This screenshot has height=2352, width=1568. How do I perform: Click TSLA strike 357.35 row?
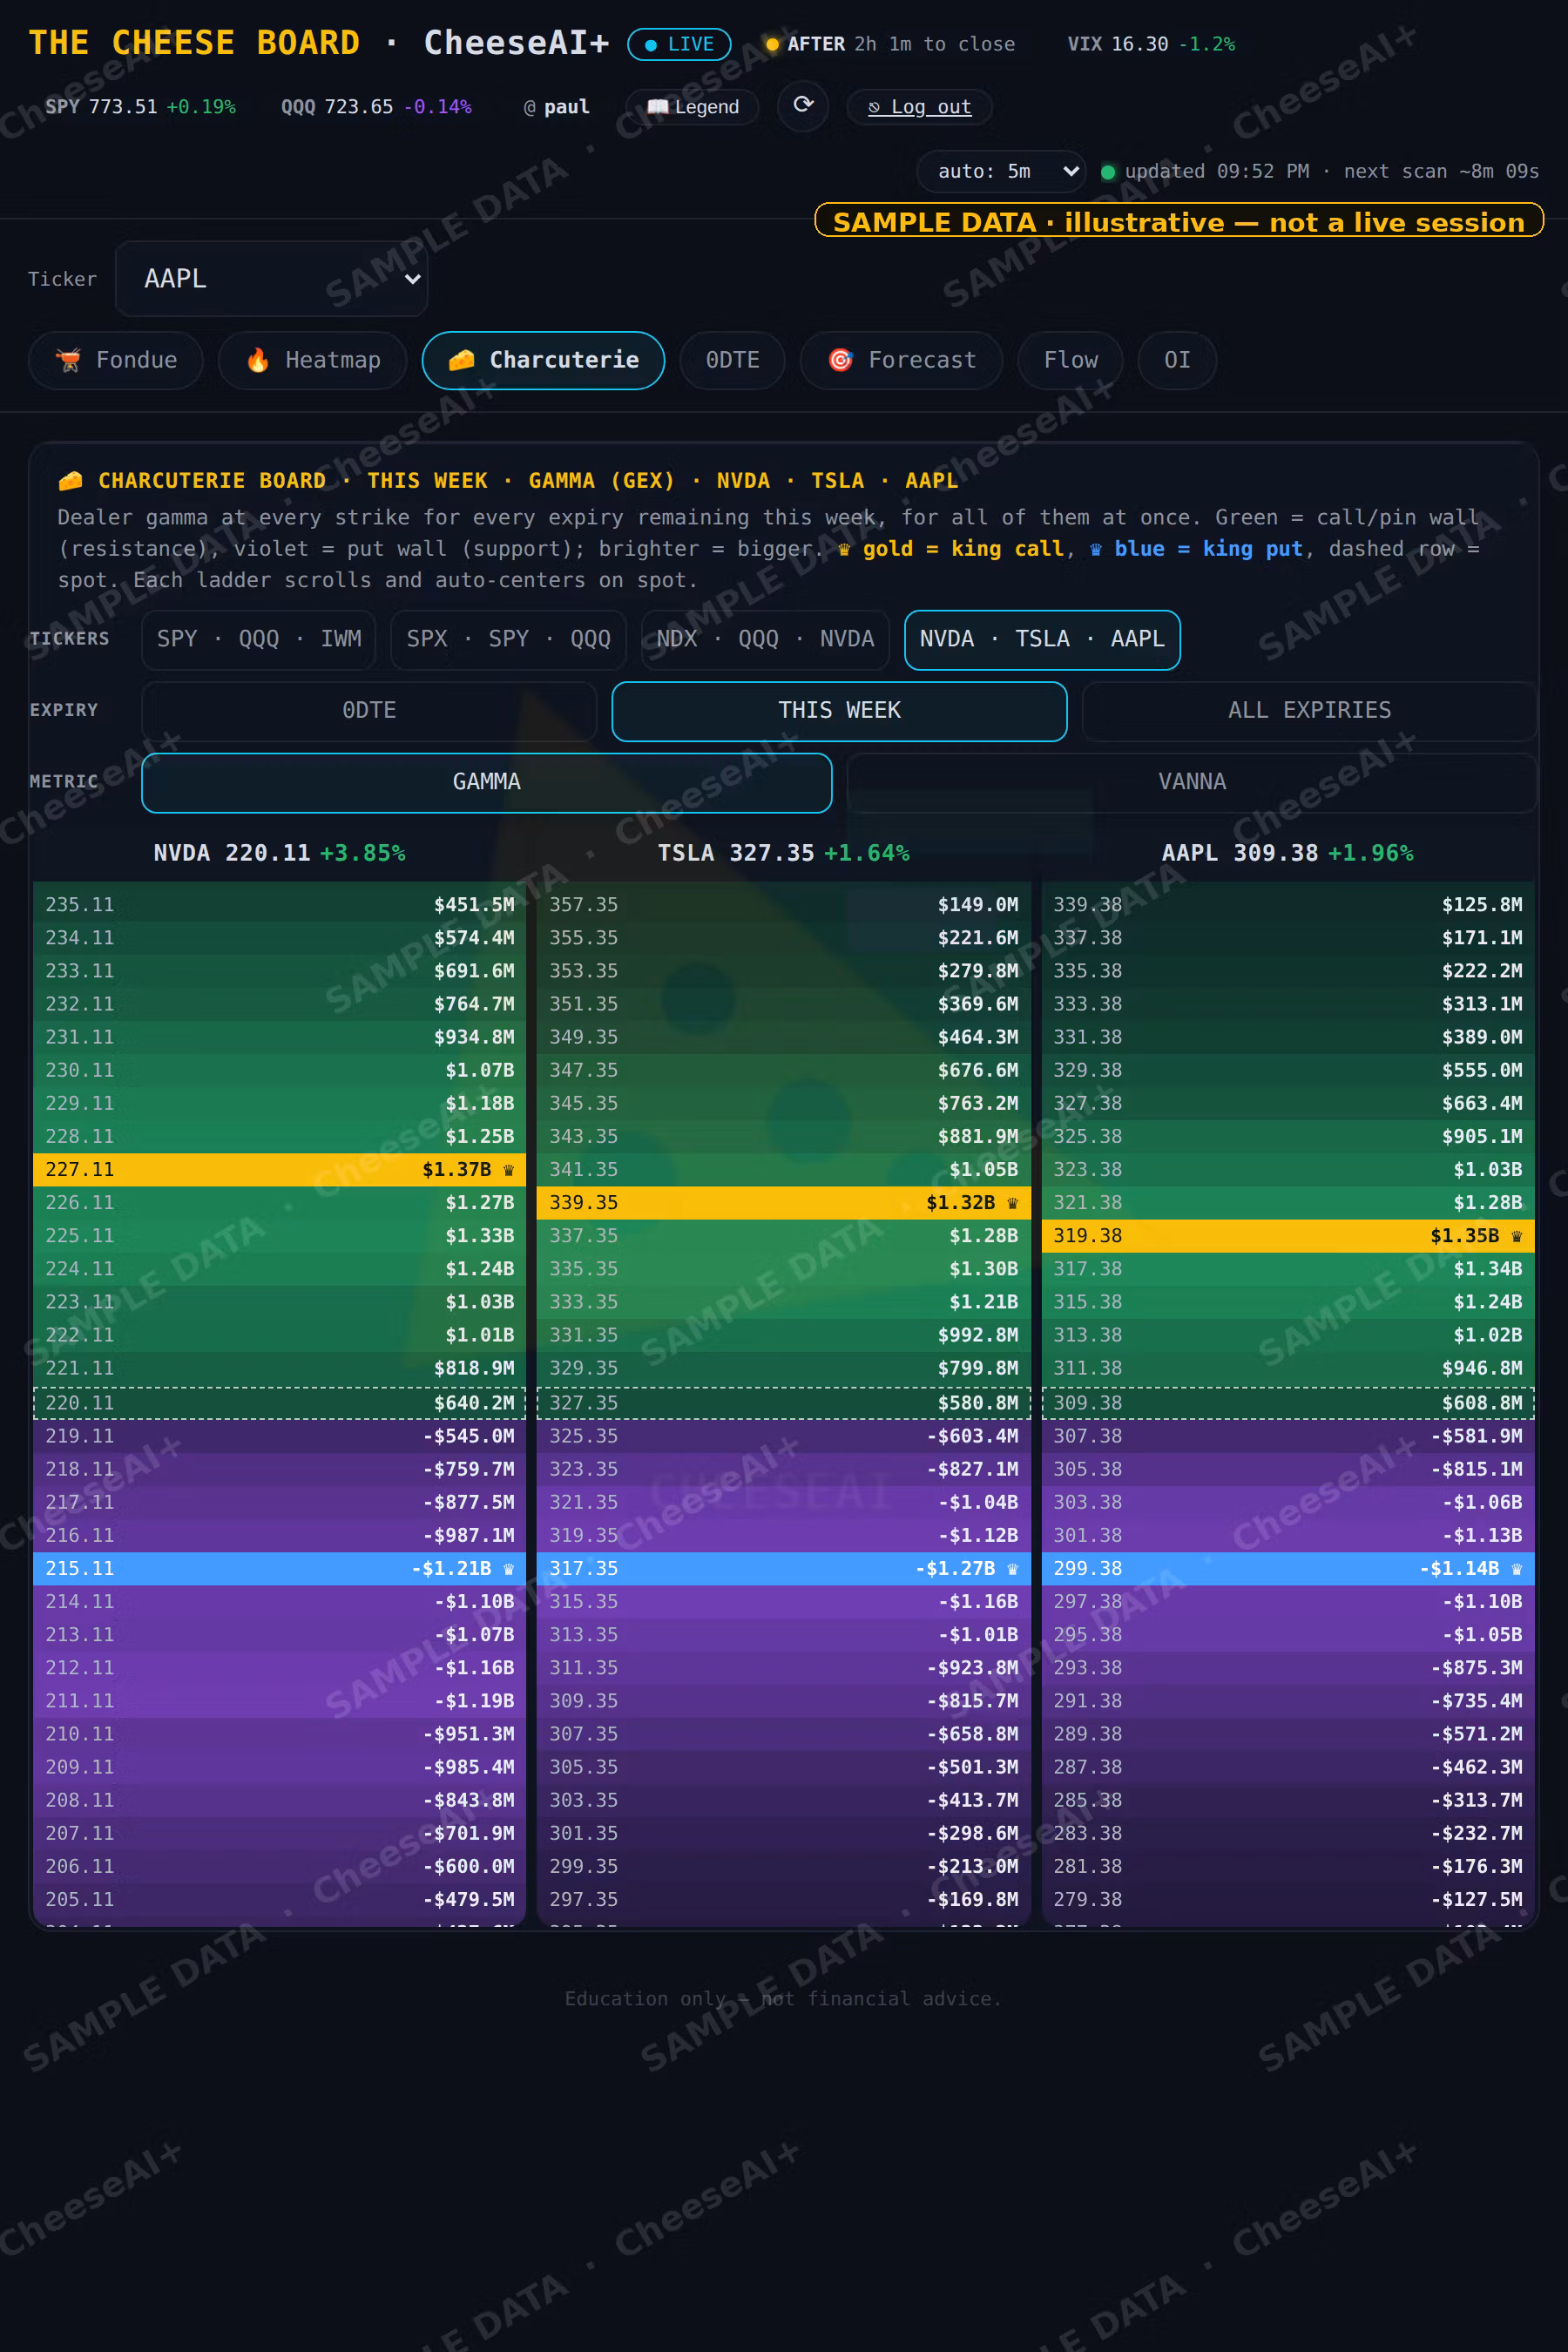coord(783,905)
